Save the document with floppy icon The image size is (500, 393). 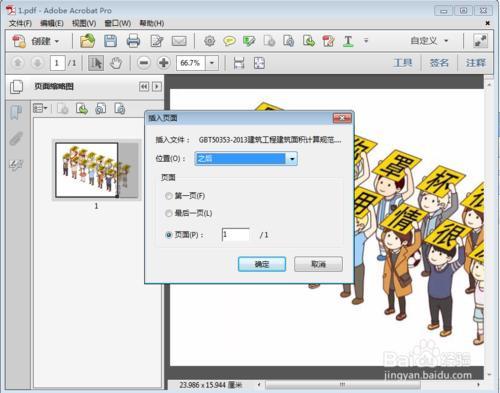tap(110, 41)
